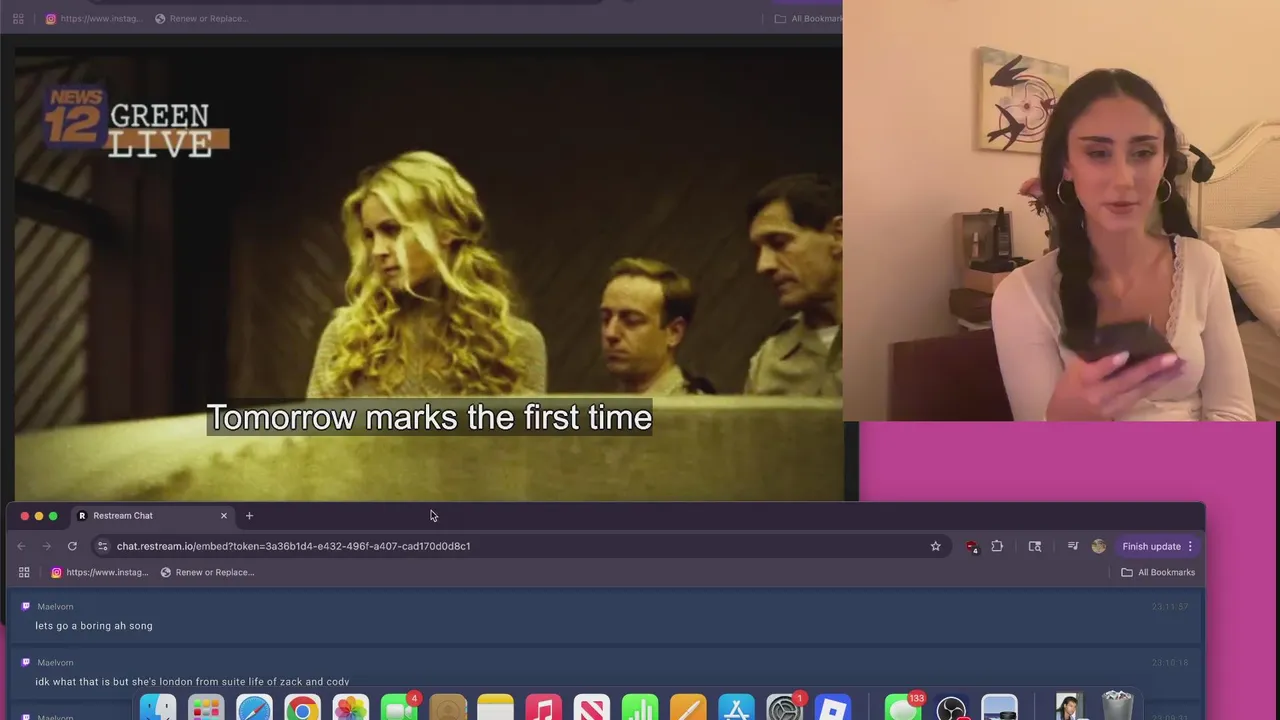Click the webcam feed of the streamer
Viewport: 1280px width, 720px height.
1061,210
